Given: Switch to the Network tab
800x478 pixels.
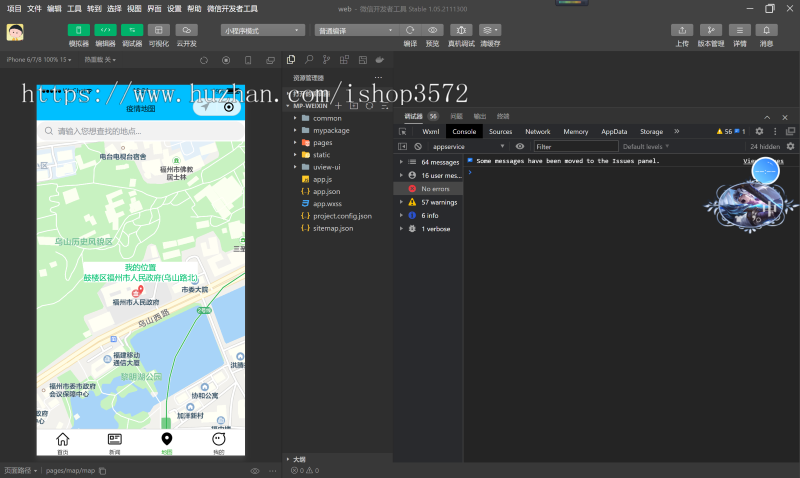Looking at the screenshot, I should (537, 132).
